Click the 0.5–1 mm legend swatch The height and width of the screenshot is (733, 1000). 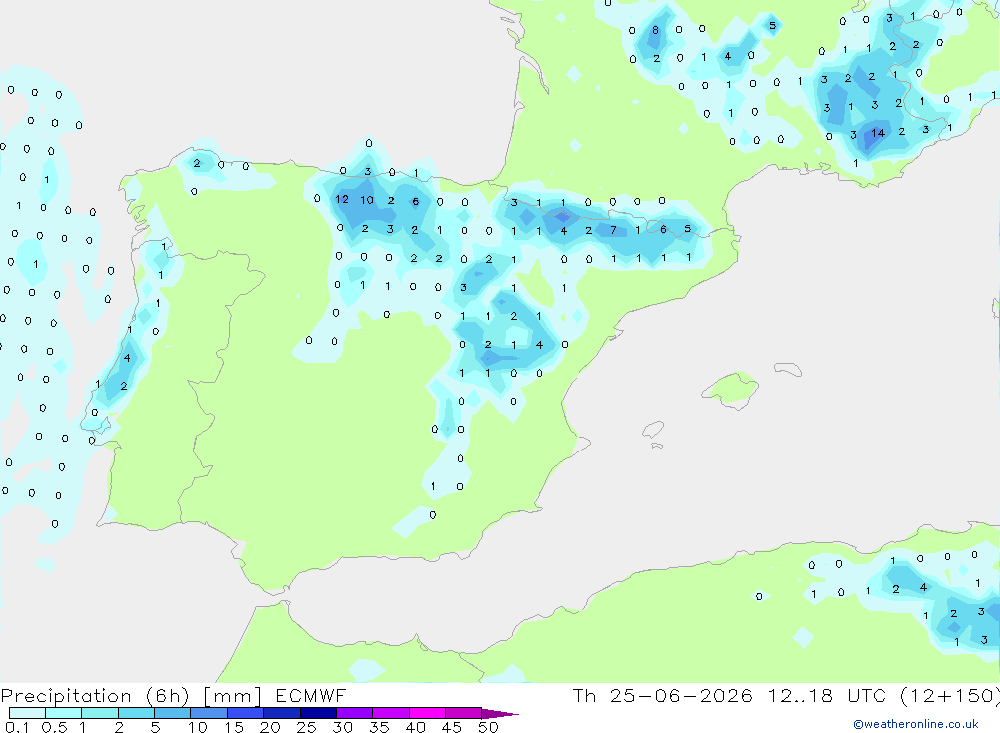pos(64,713)
